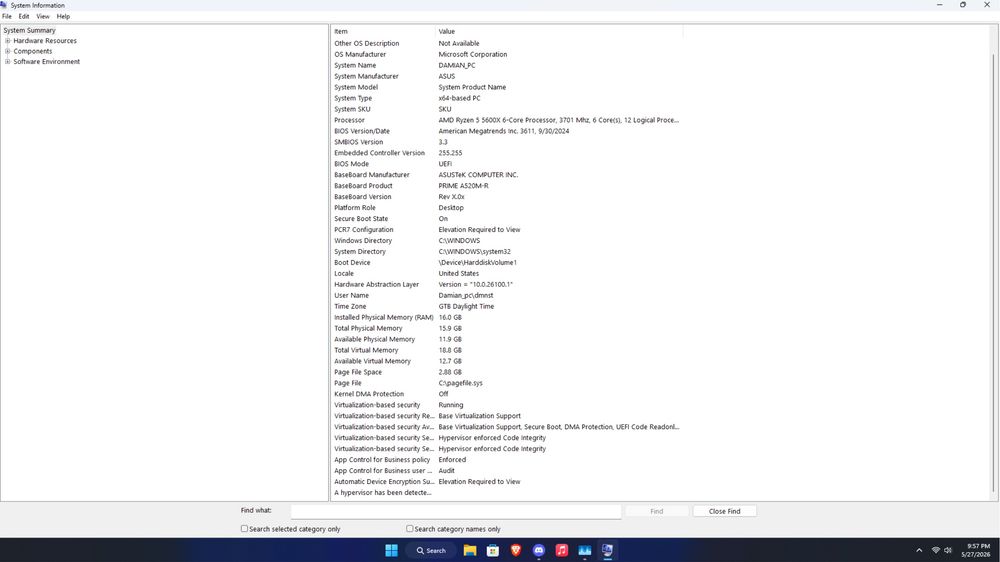Open the File menu
Image resolution: width=1000 pixels, height=562 pixels.
[x=7, y=17]
